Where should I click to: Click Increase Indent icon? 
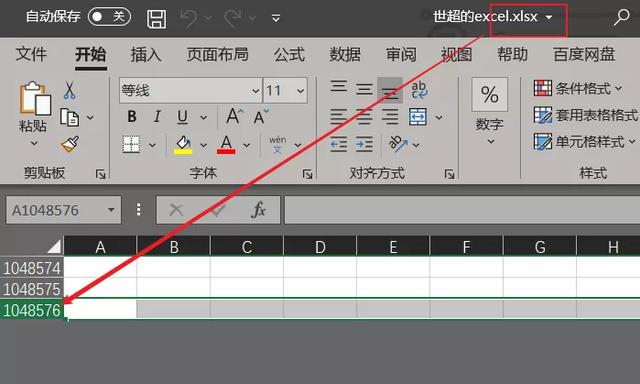click(364, 144)
